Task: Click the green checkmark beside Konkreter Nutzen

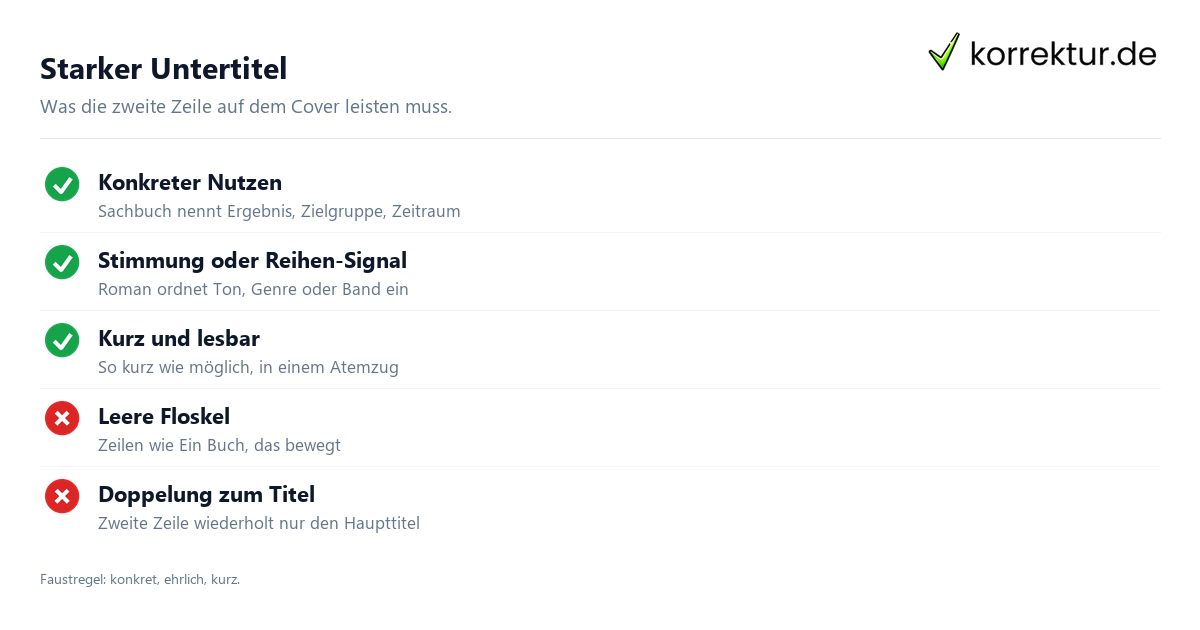Action: 62,184
